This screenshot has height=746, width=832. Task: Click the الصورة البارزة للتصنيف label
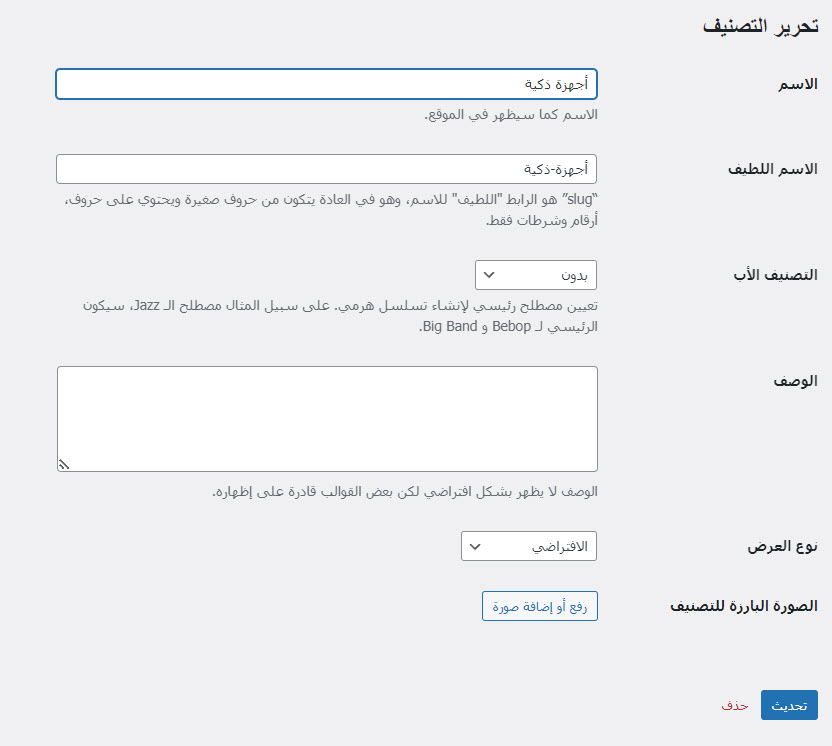point(743,606)
